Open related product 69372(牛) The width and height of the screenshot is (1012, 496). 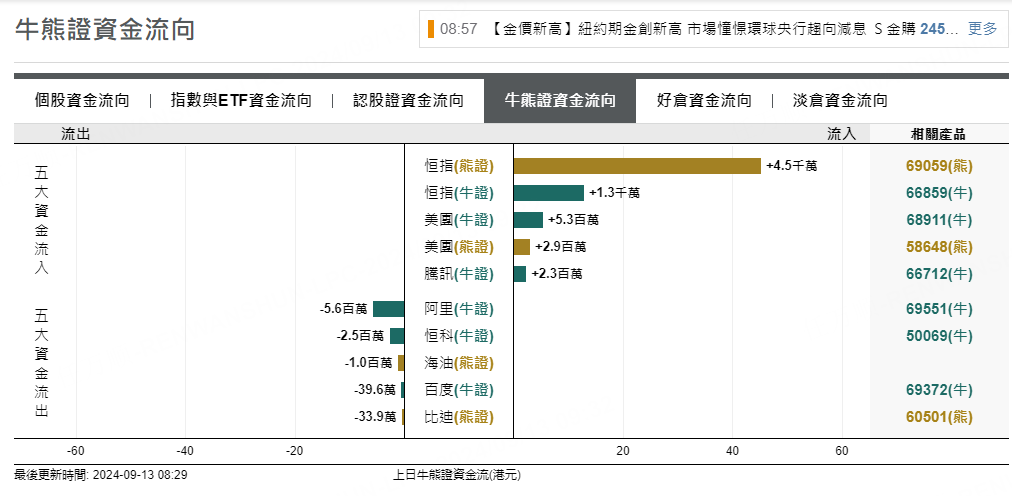point(939,390)
